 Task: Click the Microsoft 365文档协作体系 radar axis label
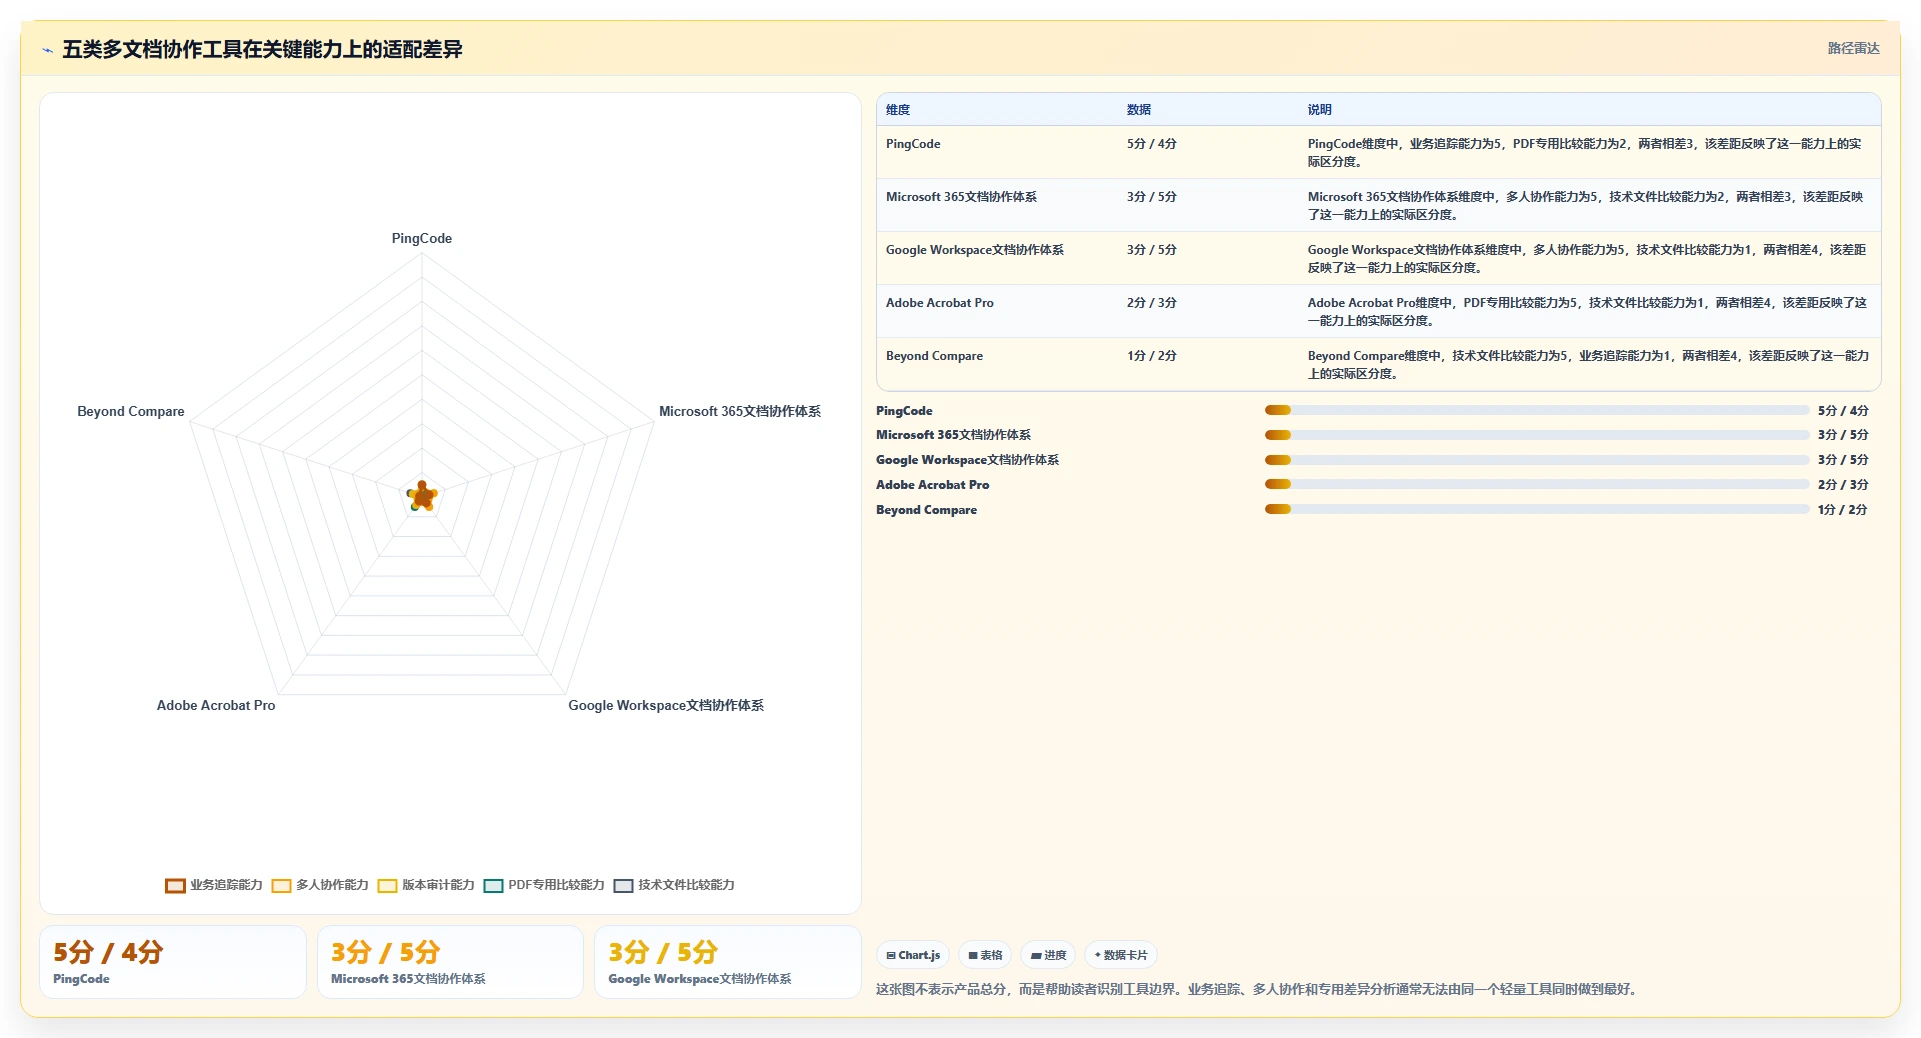pyautogui.click(x=740, y=411)
